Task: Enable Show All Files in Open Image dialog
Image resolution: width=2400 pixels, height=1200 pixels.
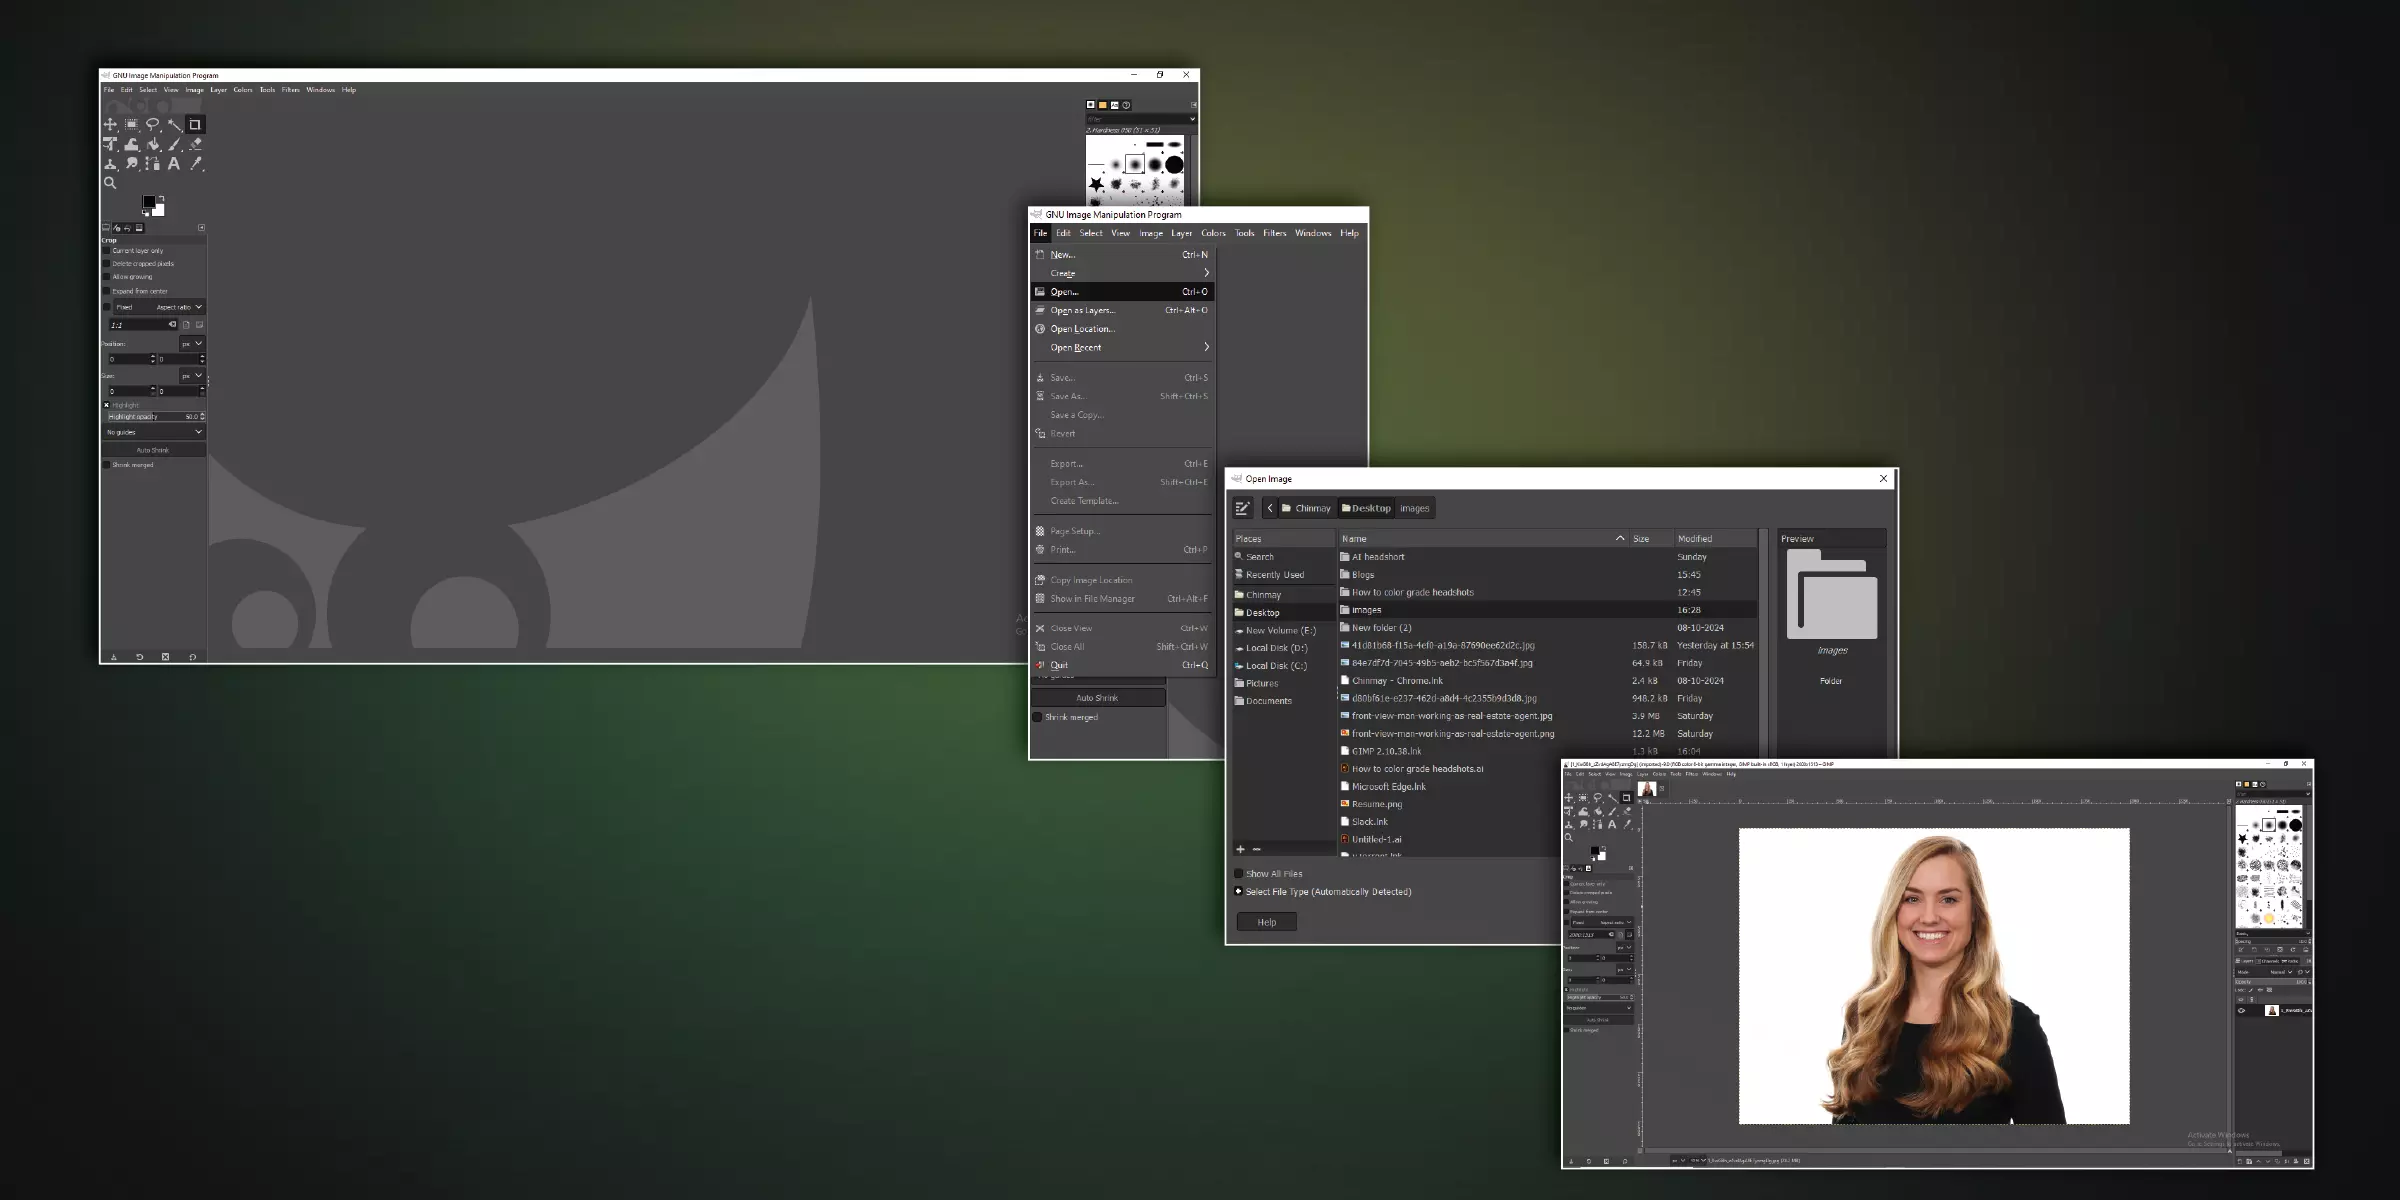Action: coord(1239,874)
